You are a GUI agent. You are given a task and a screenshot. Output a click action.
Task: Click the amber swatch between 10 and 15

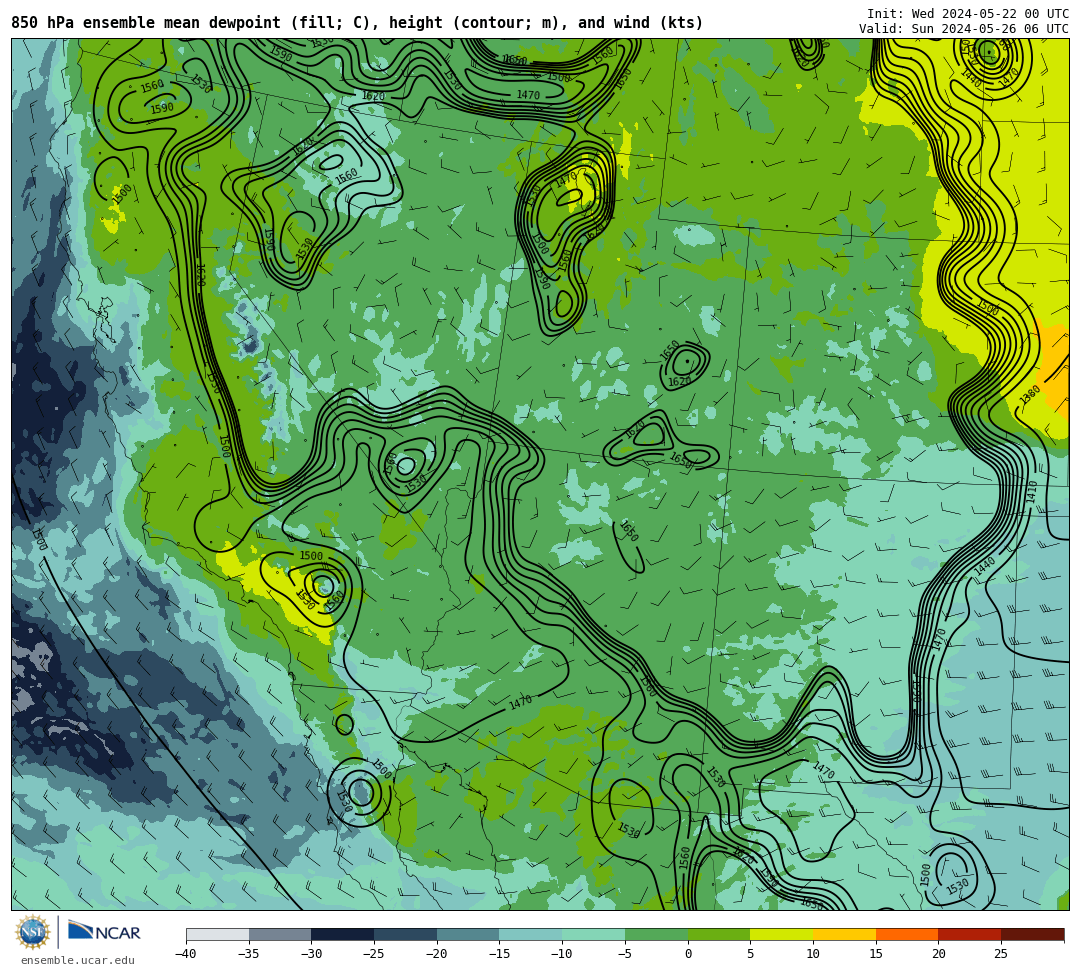(844, 934)
